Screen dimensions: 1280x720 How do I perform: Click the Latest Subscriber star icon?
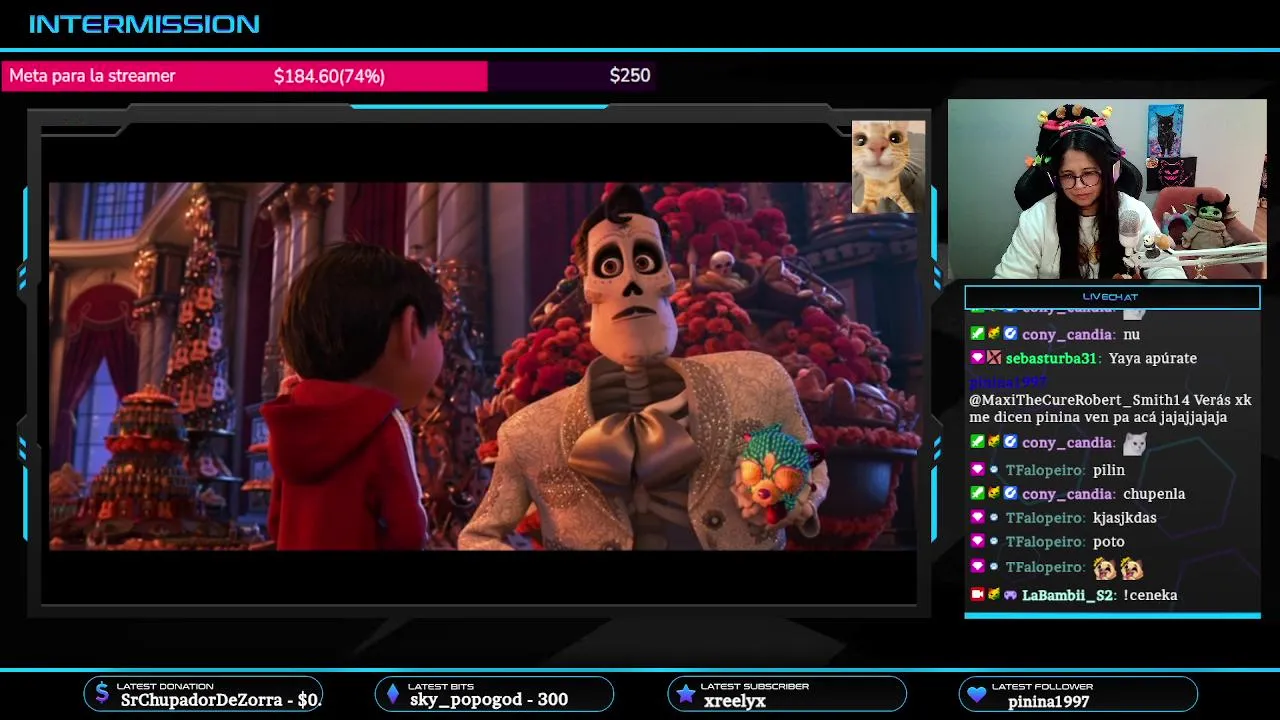pos(685,693)
